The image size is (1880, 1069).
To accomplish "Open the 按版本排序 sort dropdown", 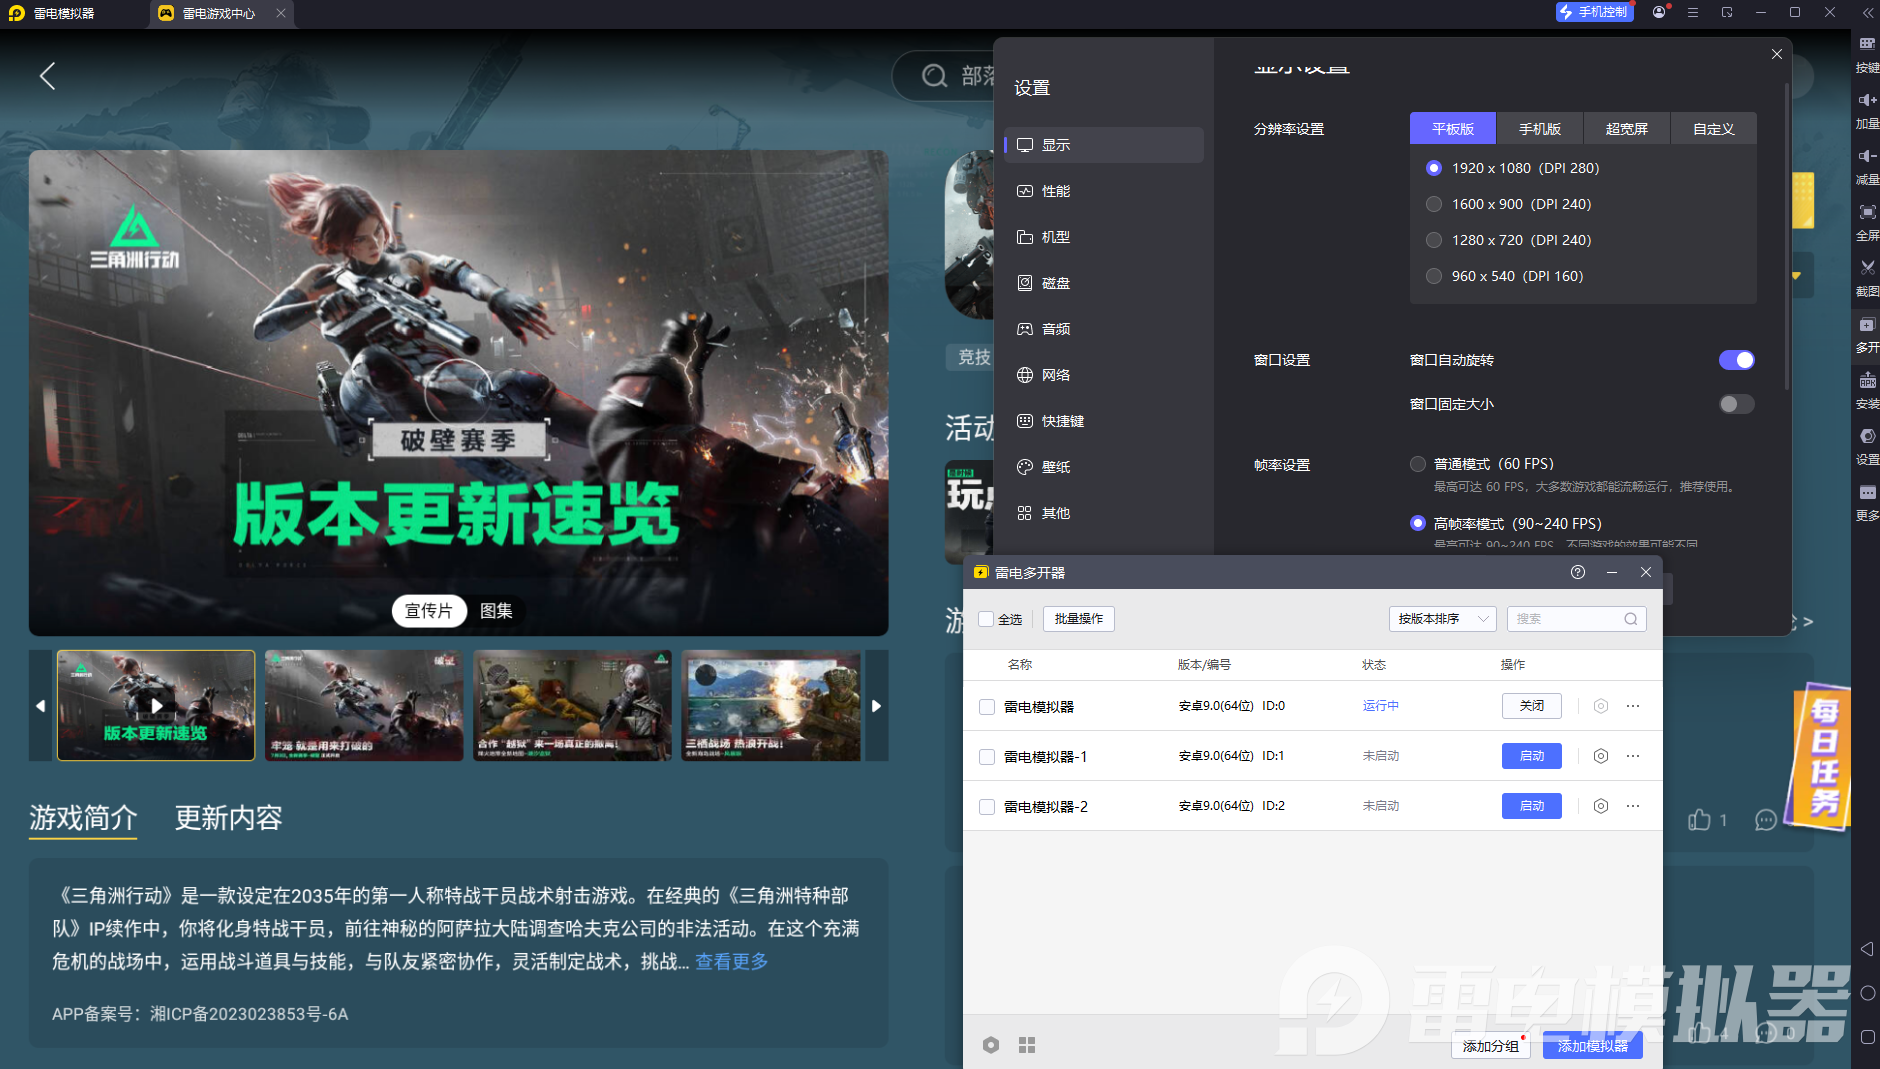I will [1441, 618].
